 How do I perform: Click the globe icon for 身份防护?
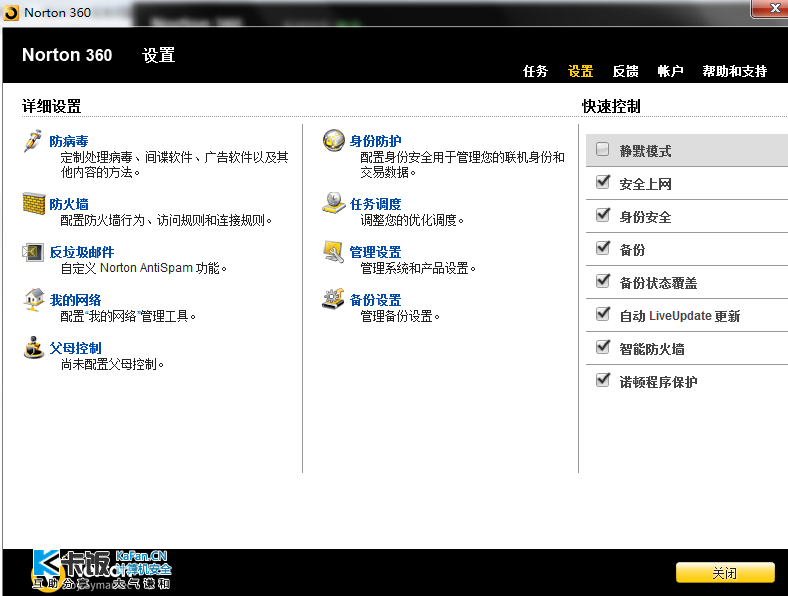(x=334, y=140)
